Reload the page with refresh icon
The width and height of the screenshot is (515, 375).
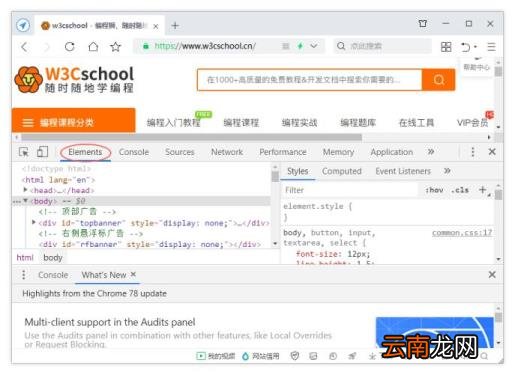click(70, 47)
